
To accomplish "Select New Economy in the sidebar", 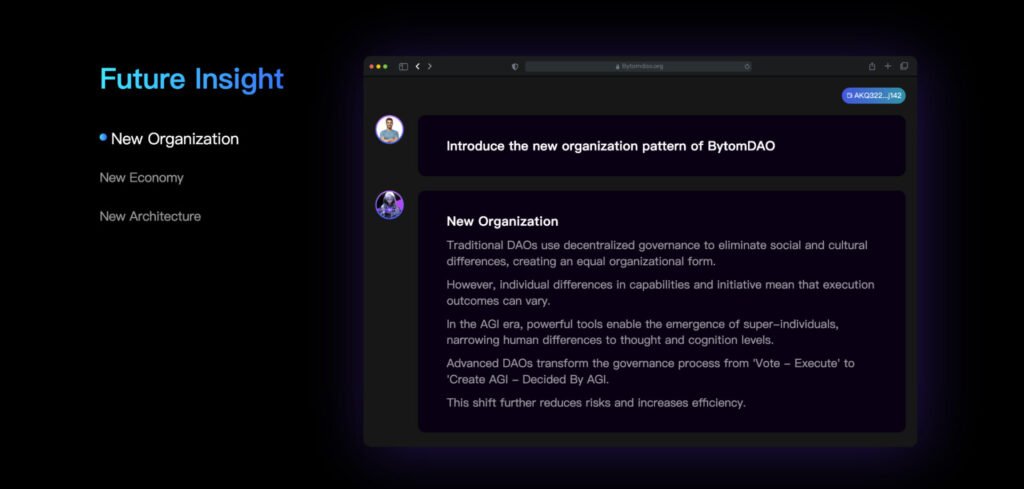I will (142, 178).
